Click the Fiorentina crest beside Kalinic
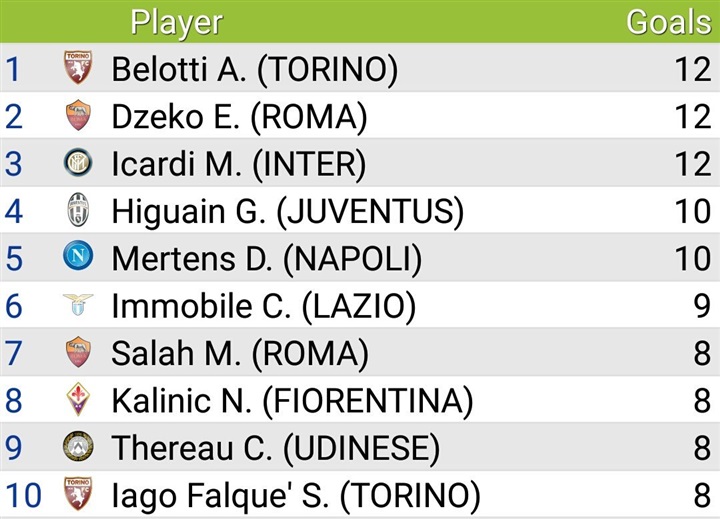720x519 pixels. pos(77,400)
